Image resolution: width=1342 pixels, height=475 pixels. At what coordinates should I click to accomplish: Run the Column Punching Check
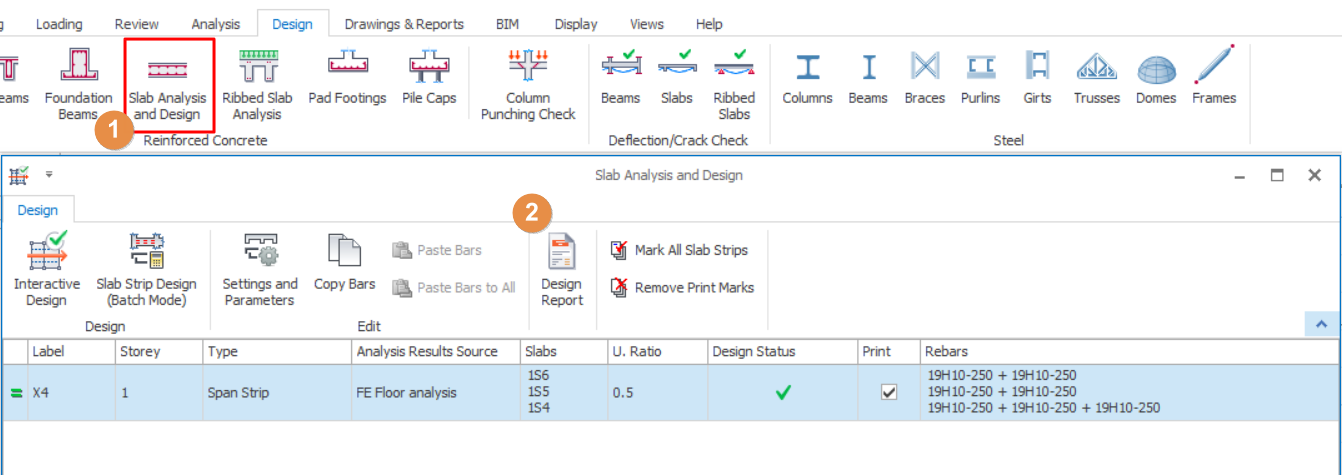(x=528, y=84)
